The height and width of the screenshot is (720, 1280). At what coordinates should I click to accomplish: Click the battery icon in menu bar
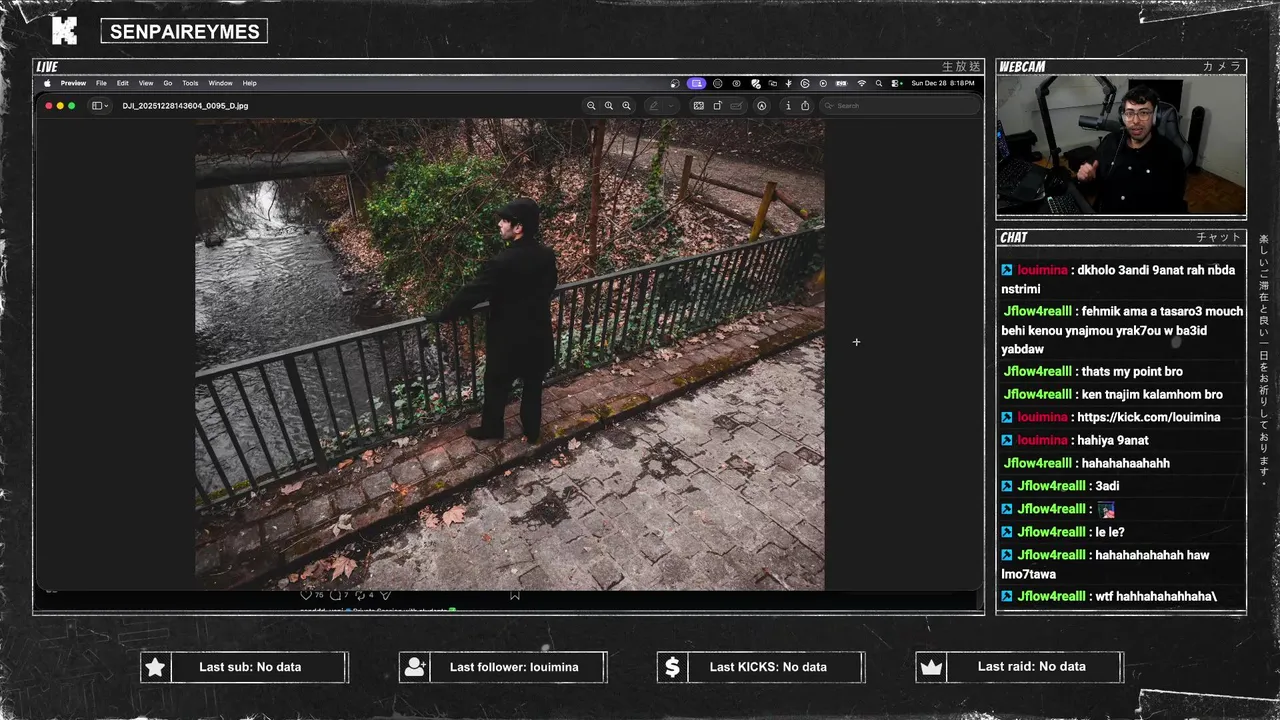842,83
